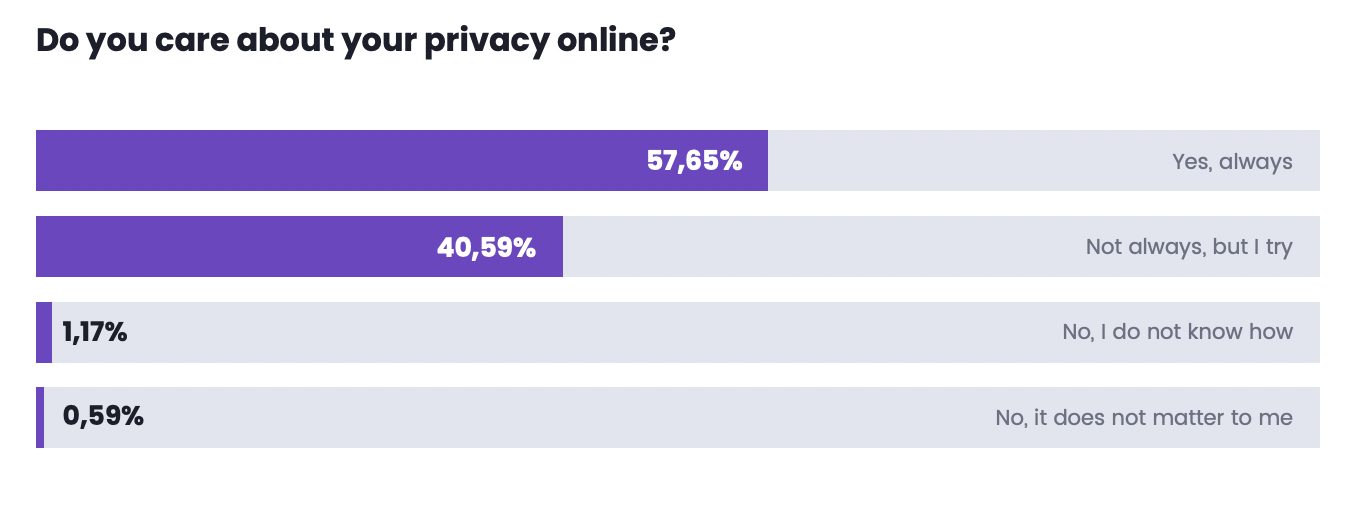Click the purple bar for 'Yes, always'
Image resolution: width=1368 pixels, height=510 pixels.
[x=402, y=160]
